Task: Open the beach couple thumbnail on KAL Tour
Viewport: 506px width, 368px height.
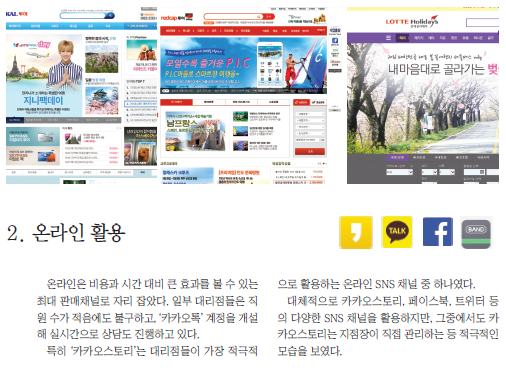Action: [142, 50]
